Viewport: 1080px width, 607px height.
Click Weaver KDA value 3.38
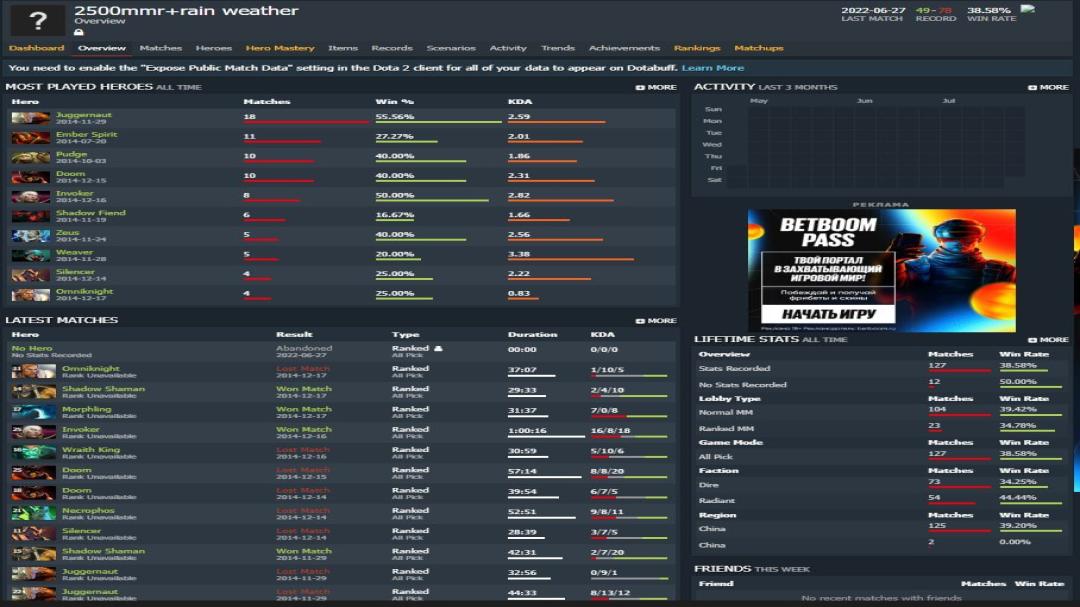point(519,254)
